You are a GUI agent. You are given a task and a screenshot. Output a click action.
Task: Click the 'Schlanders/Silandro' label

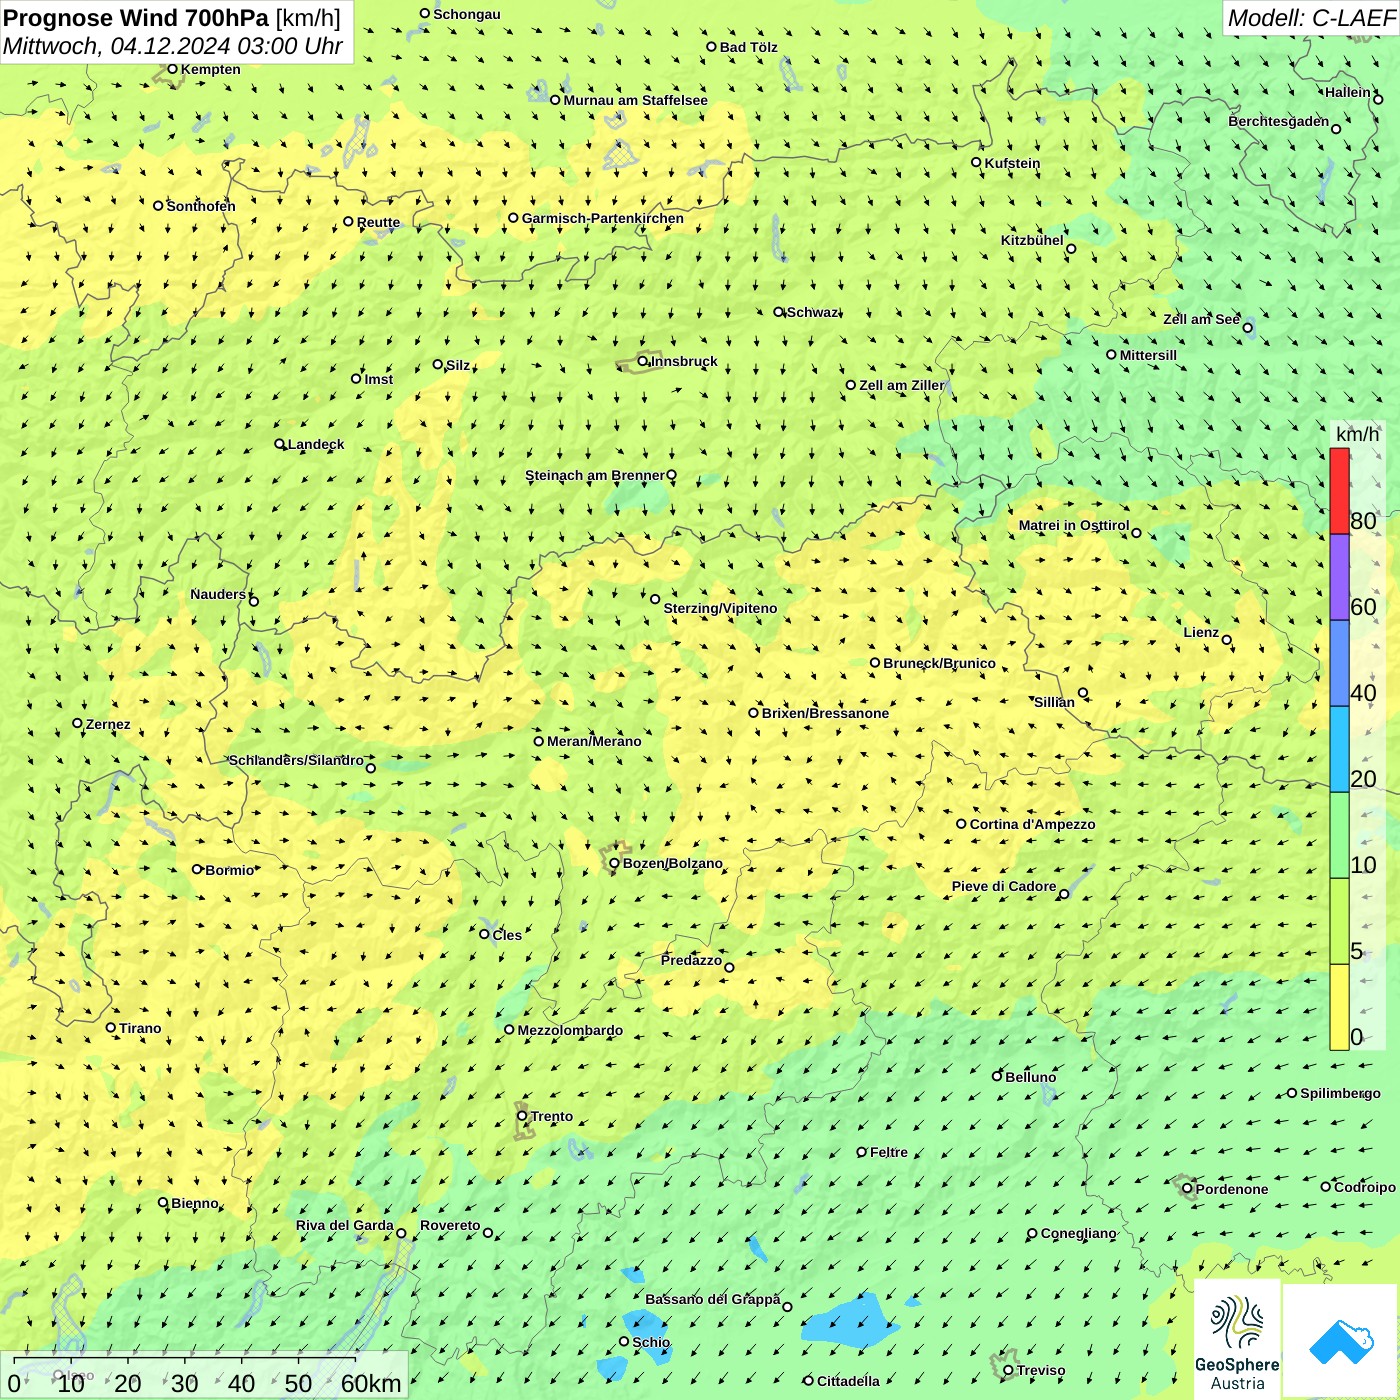click(x=296, y=760)
